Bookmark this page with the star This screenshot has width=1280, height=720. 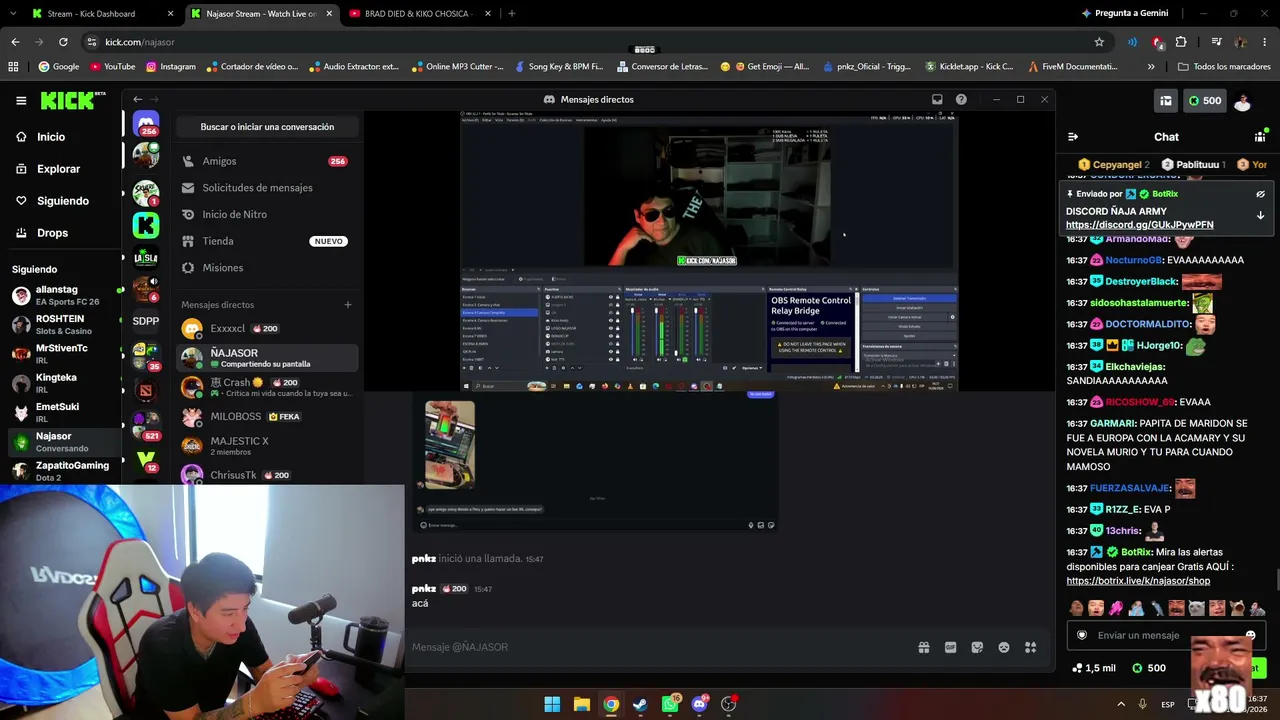pyautogui.click(x=1099, y=42)
